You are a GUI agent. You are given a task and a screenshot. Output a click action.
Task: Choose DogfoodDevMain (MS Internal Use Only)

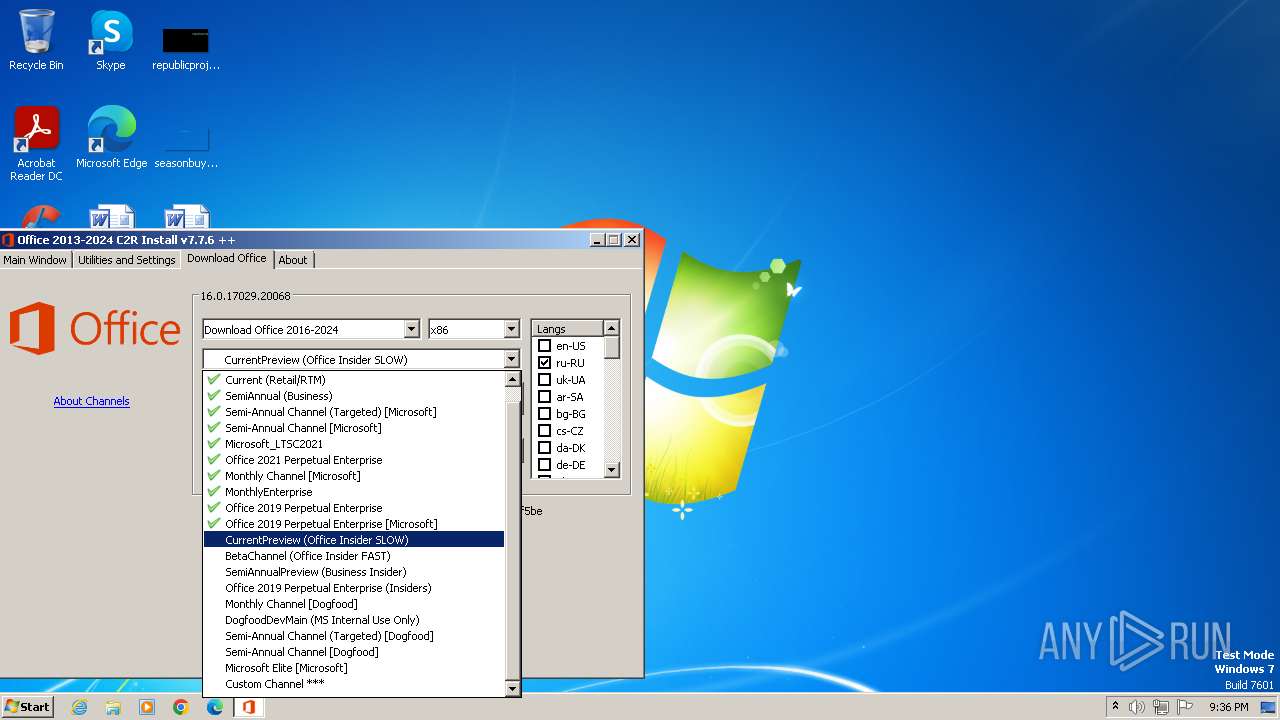(354, 620)
